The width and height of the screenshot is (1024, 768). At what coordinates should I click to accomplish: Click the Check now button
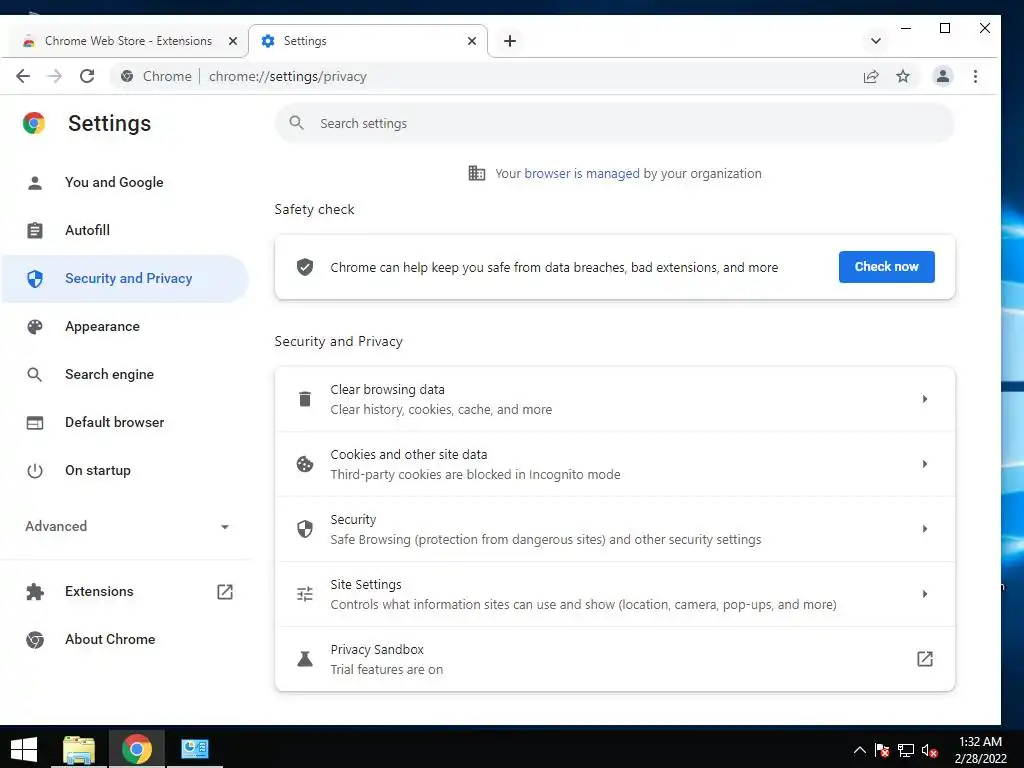[886, 267]
